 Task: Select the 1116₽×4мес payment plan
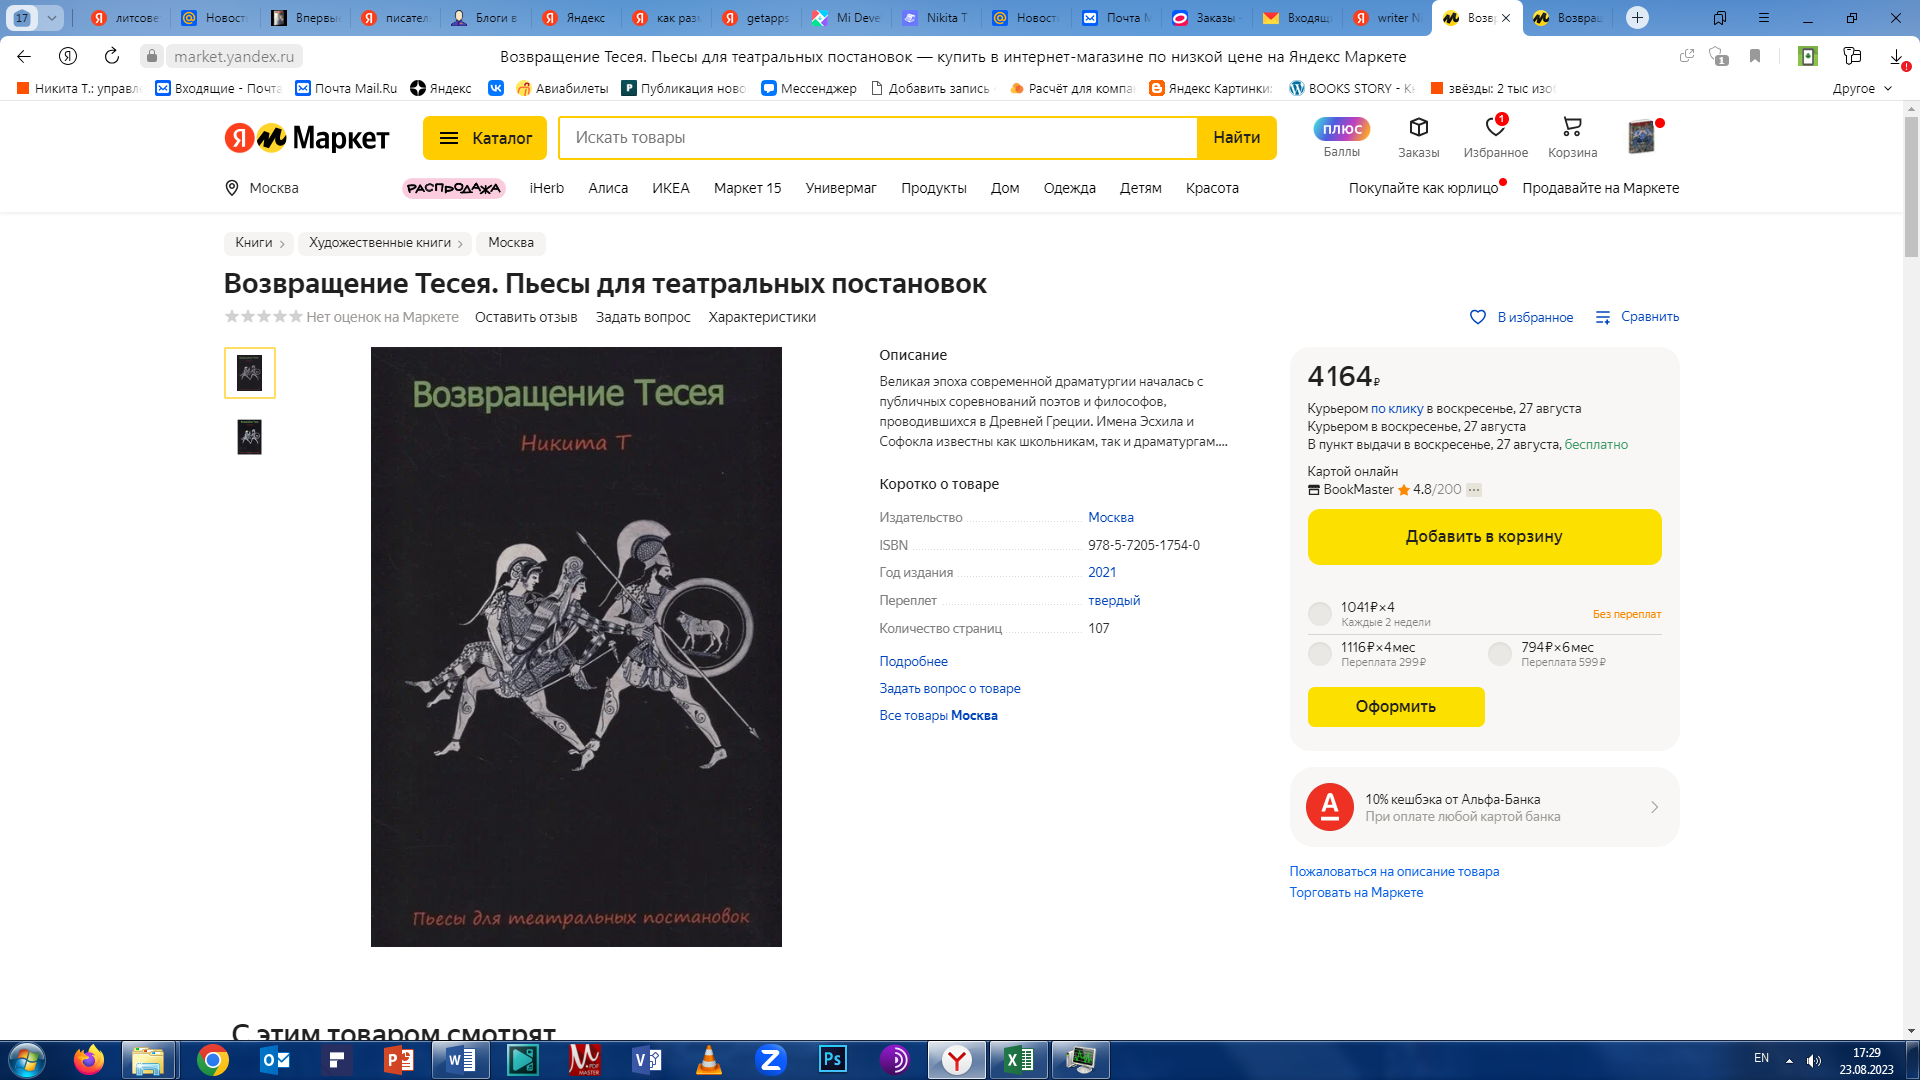[1320, 654]
